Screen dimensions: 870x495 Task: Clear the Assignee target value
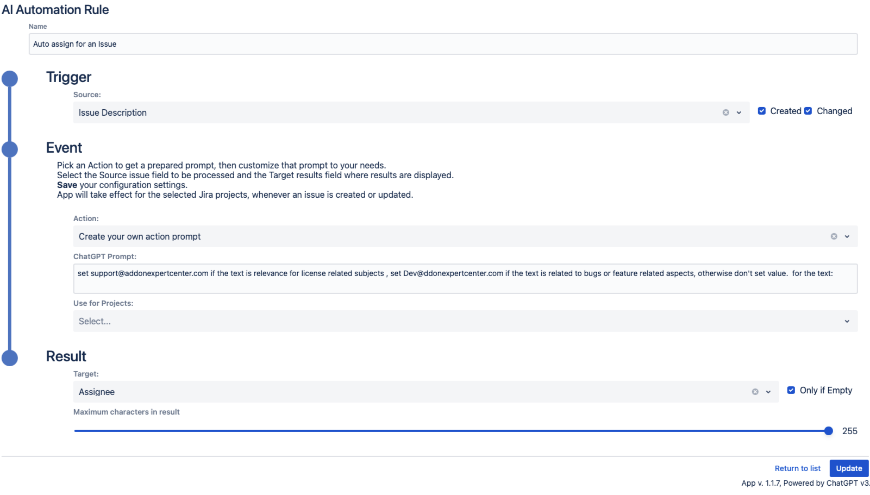(x=755, y=393)
